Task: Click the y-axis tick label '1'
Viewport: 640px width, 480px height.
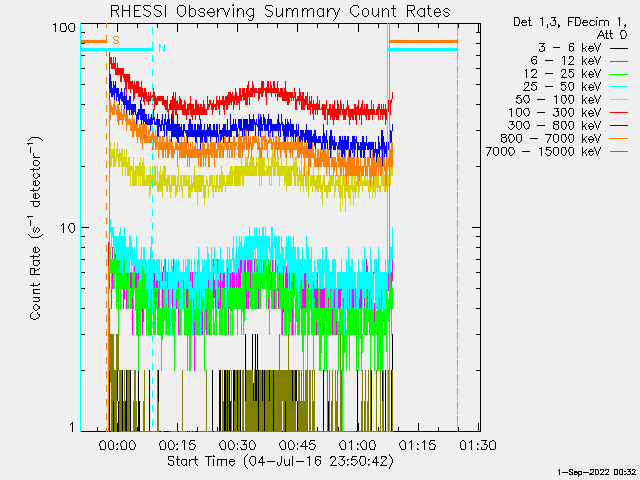Action: pos(72,427)
